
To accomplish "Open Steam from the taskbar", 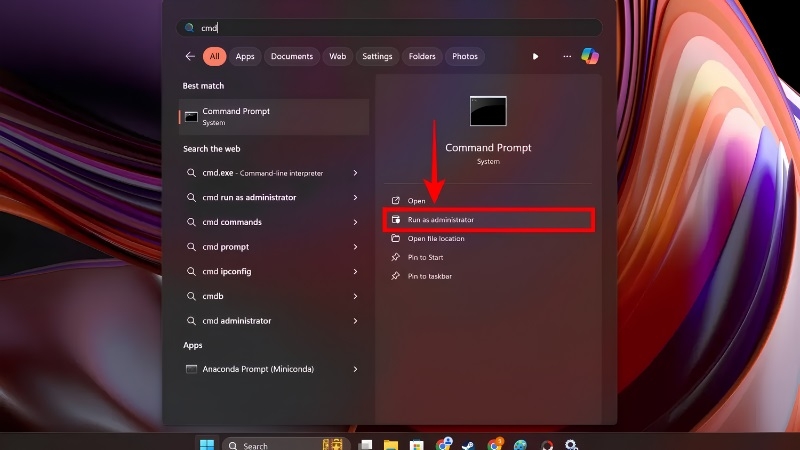I will 468,445.
